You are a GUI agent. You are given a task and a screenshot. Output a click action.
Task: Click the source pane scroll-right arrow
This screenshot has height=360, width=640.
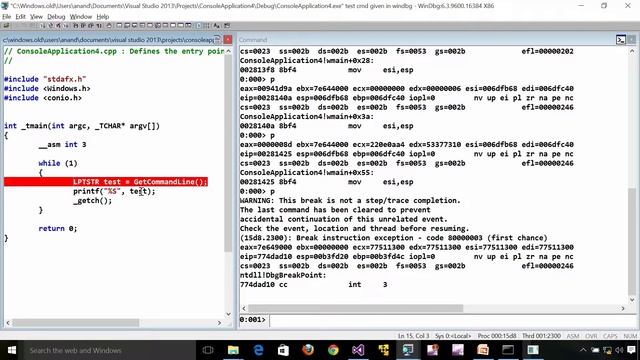click(219, 323)
